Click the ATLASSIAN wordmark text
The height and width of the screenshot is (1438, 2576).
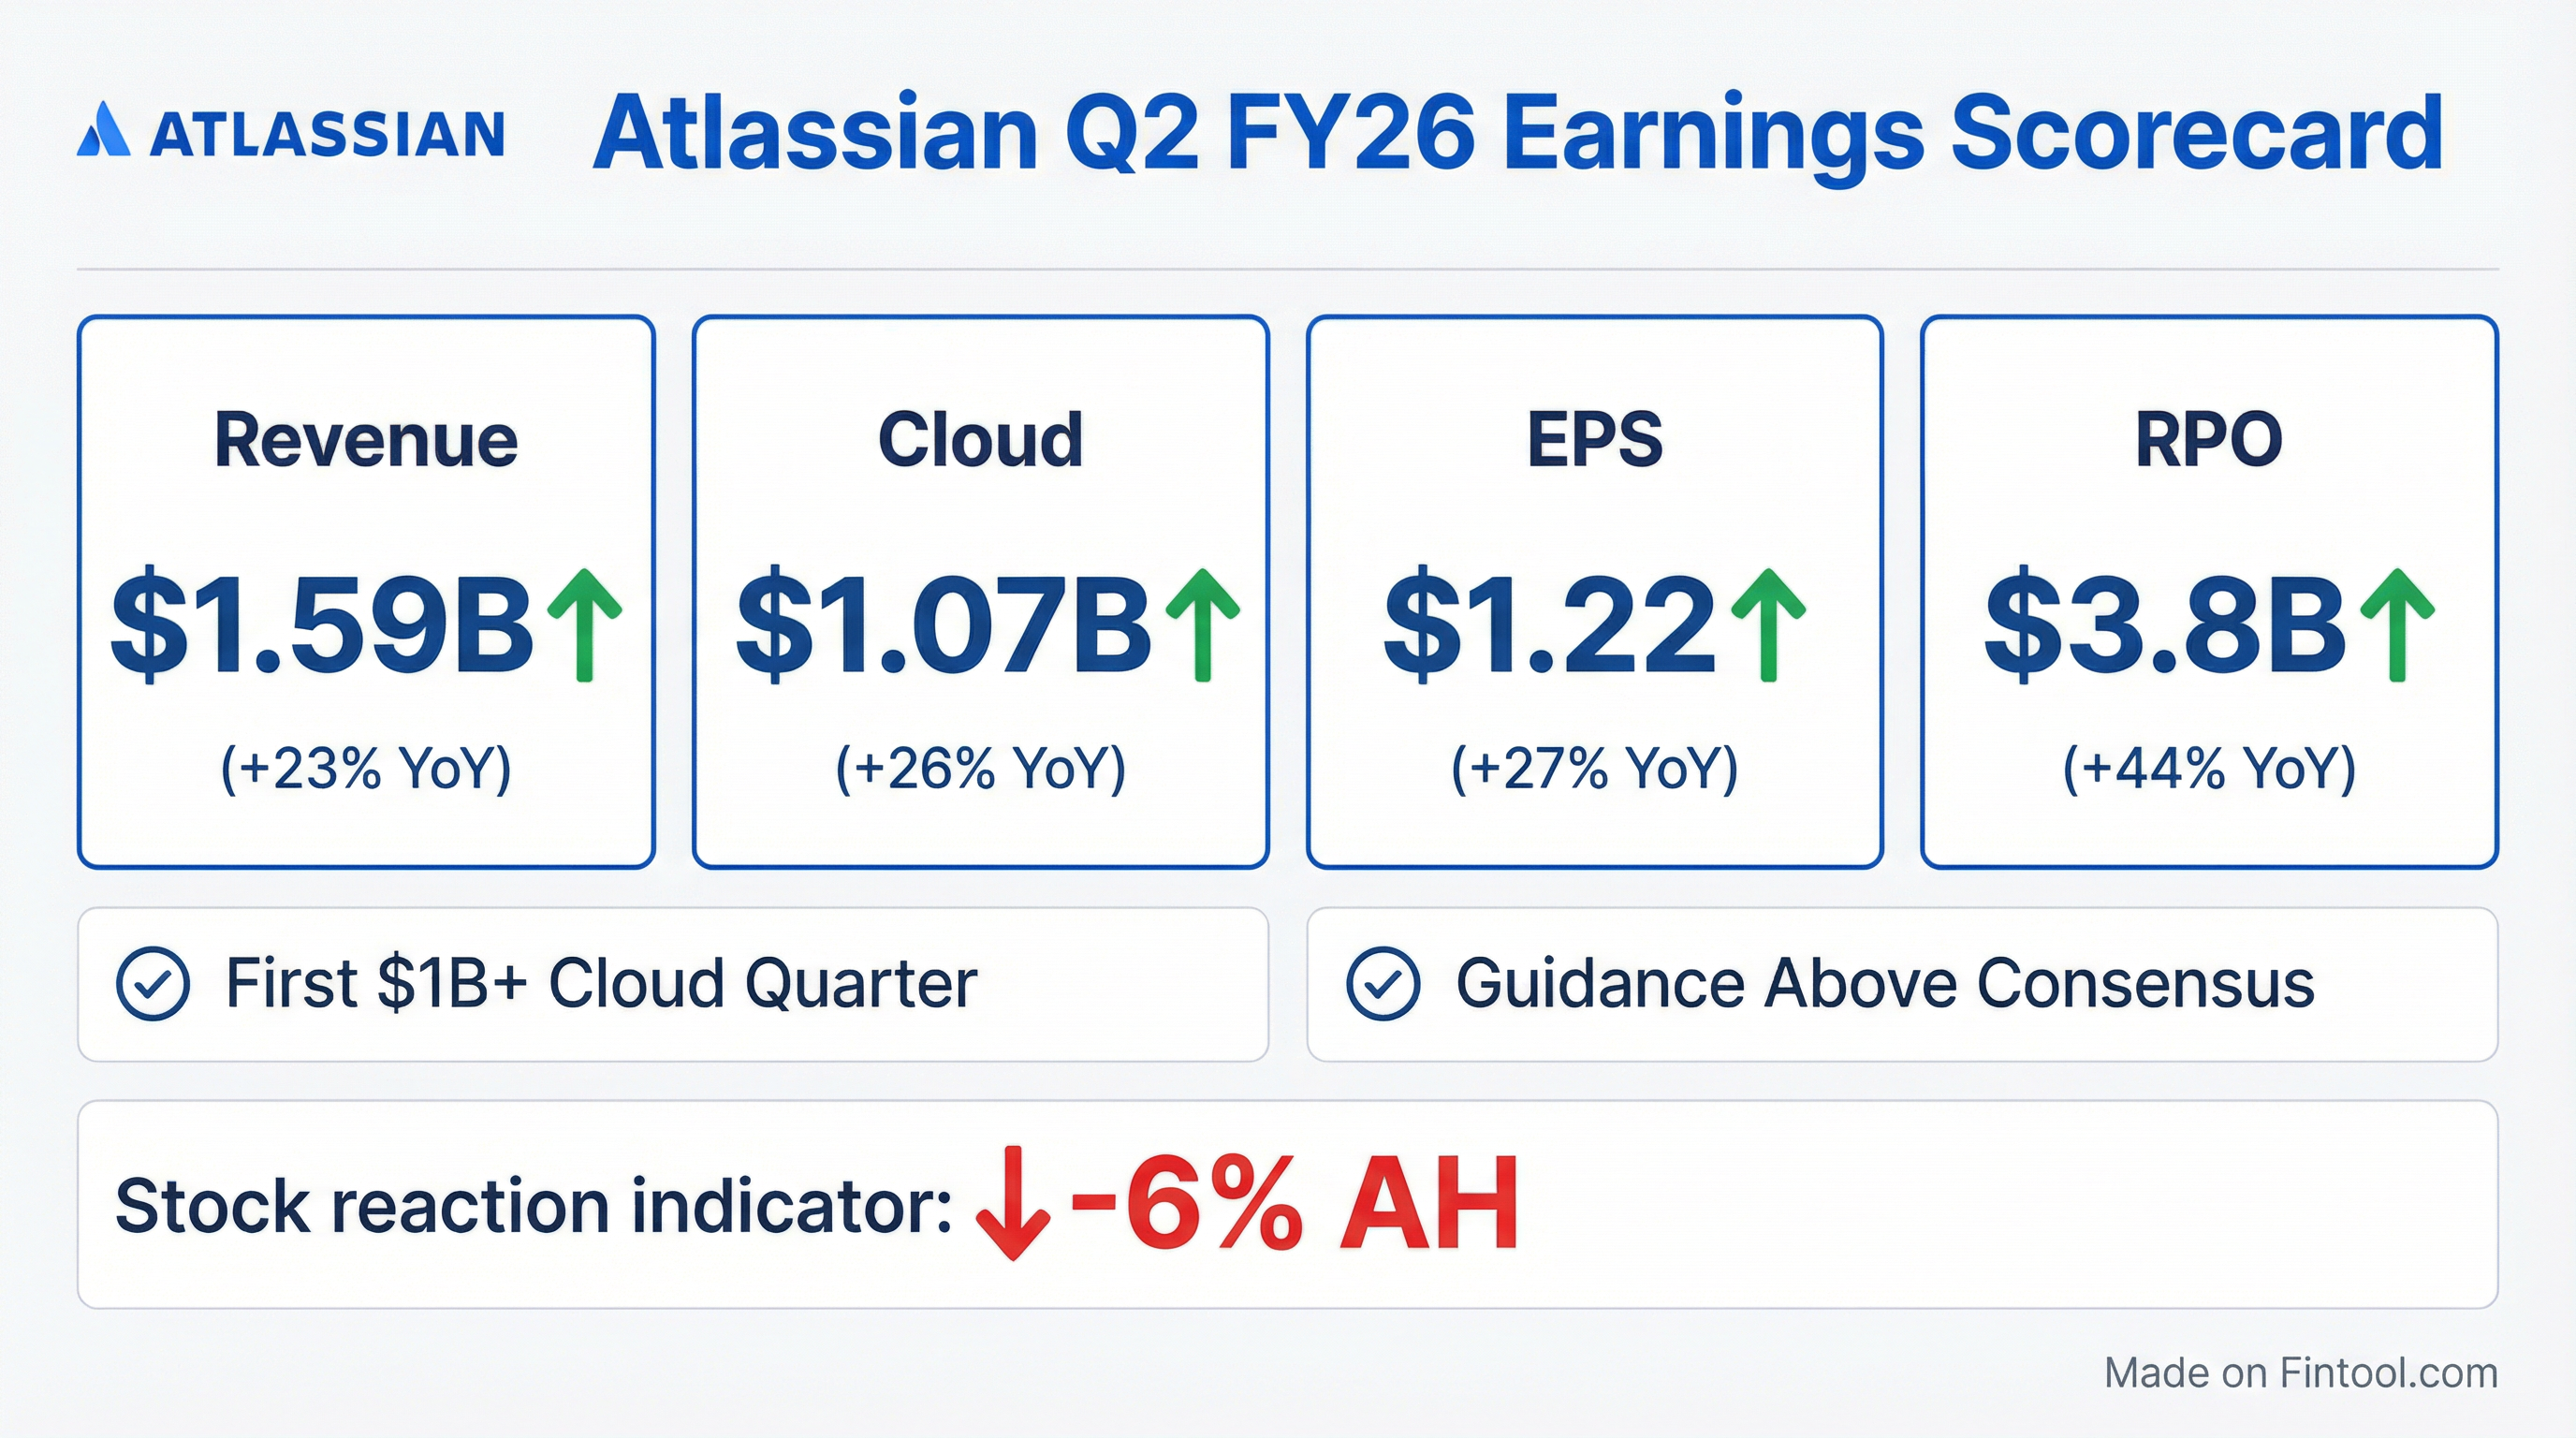pos(327,134)
